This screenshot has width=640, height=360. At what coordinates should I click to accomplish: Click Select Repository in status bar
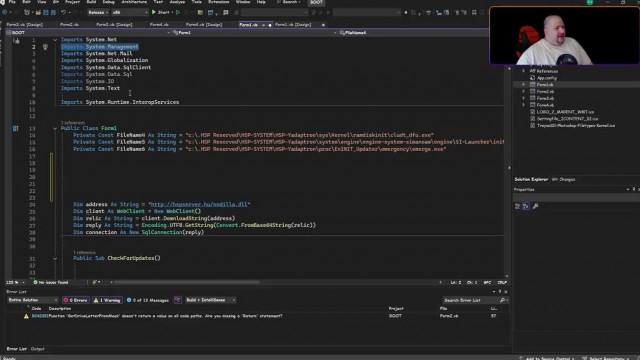[x=607, y=358]
